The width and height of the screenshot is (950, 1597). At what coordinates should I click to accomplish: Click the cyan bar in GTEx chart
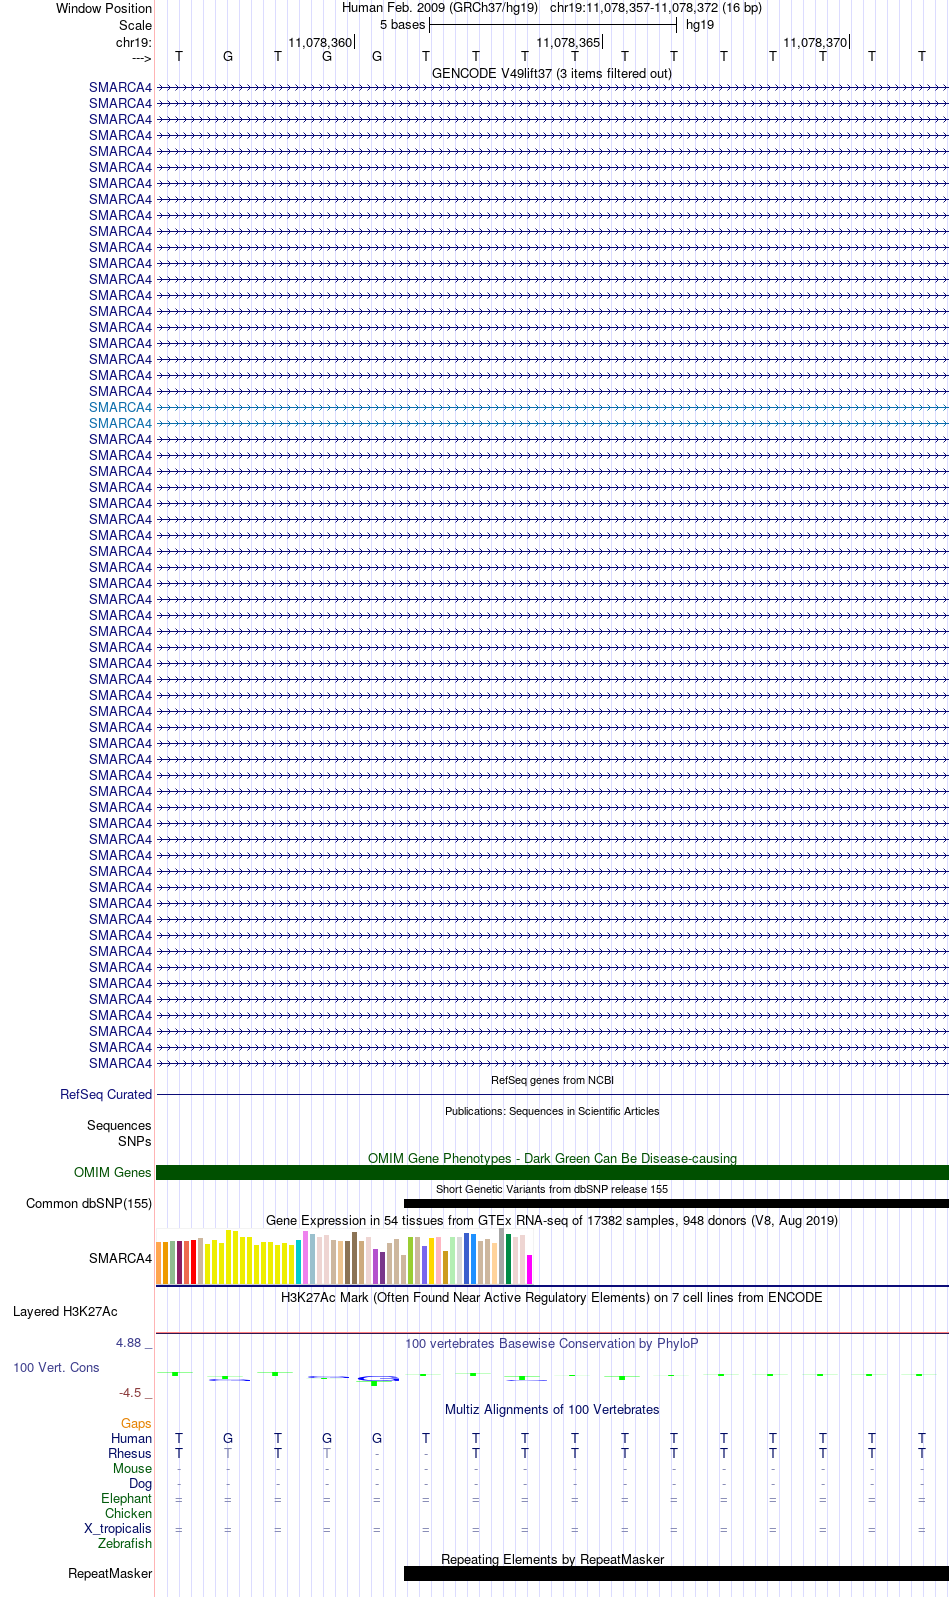(299, 1262)
